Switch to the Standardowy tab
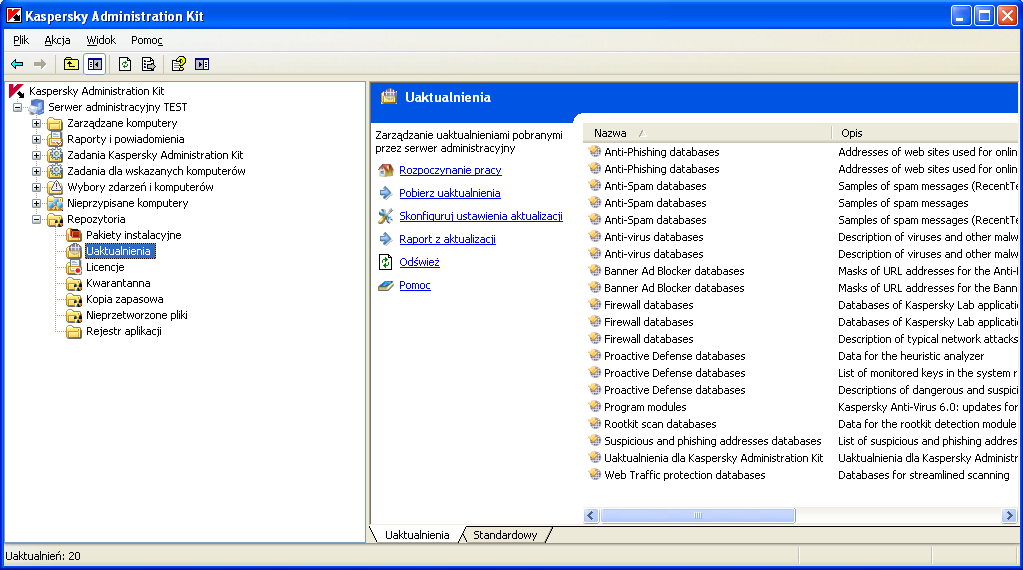 505,535
